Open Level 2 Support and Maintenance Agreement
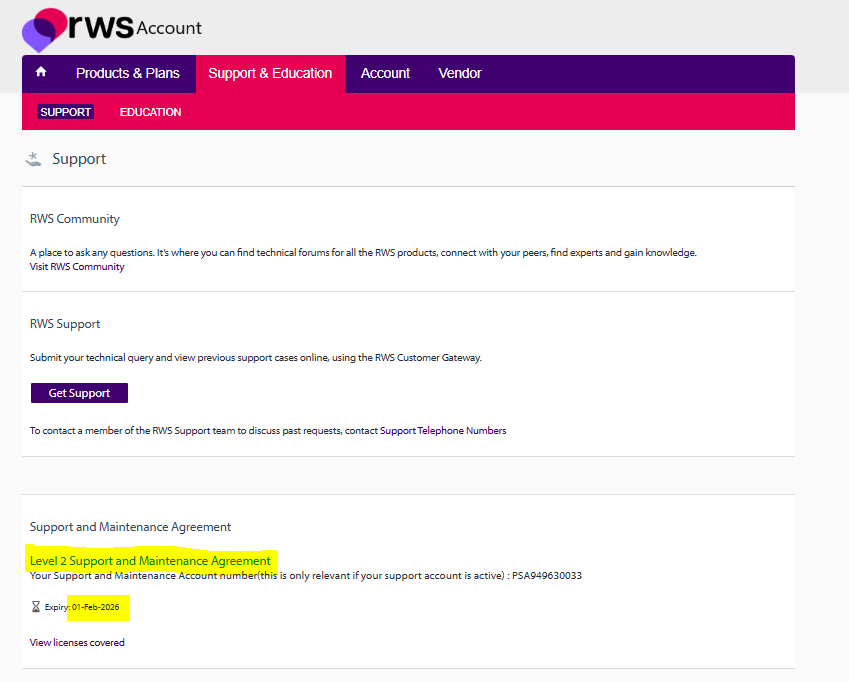849x682 pixels. (150, 561)
